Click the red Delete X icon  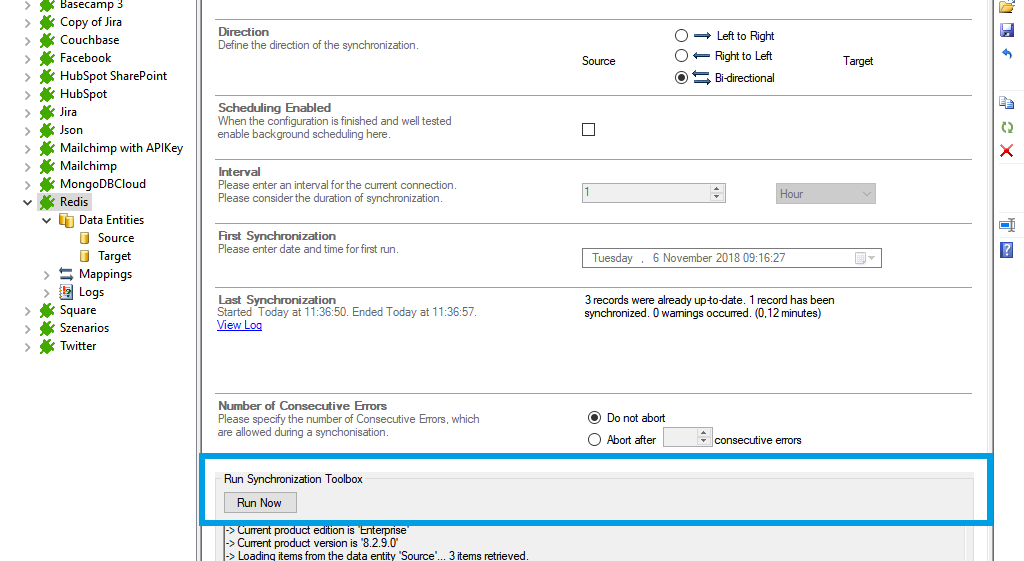[1007, 151]
